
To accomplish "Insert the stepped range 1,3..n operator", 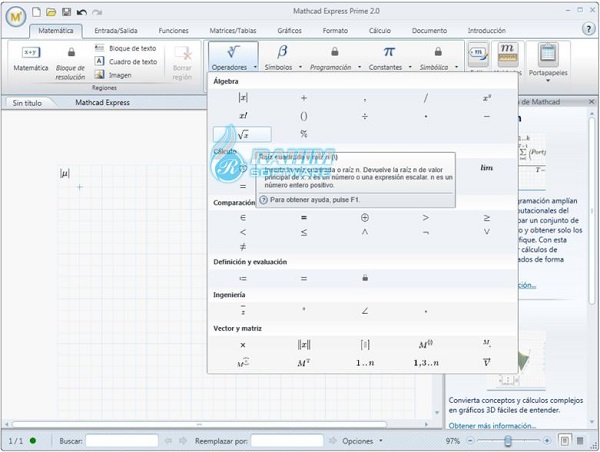I will pyautogui.click(x=426, y=362).
